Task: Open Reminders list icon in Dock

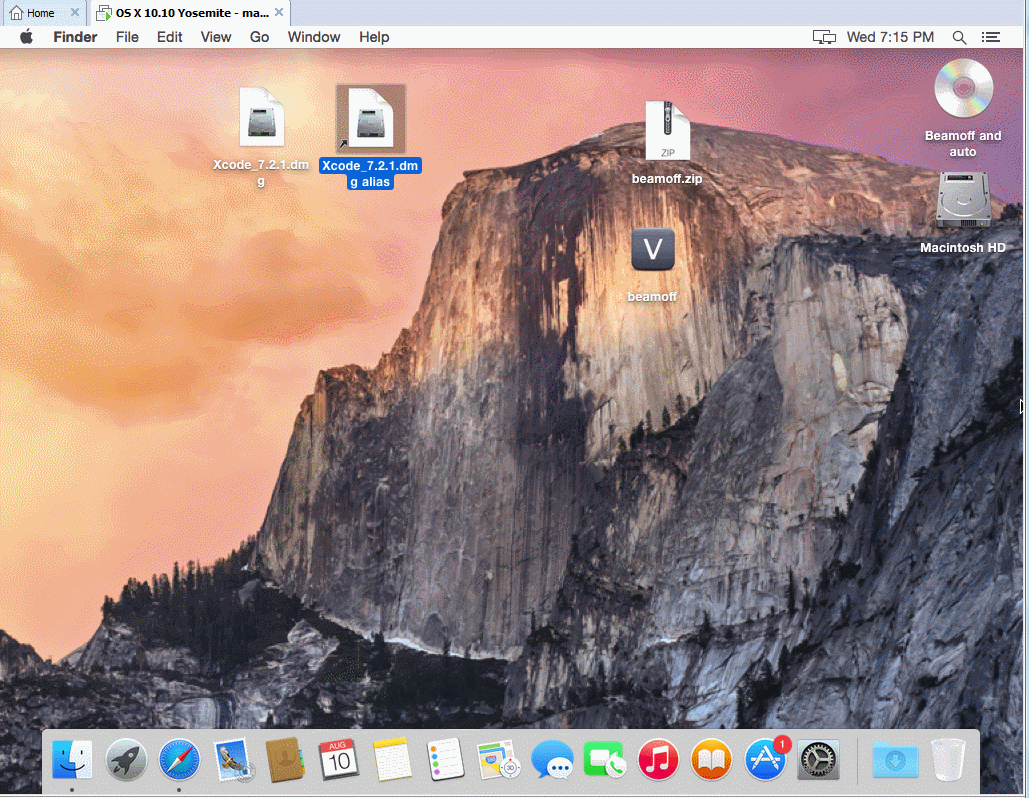Action: click(x=445, y=759)
